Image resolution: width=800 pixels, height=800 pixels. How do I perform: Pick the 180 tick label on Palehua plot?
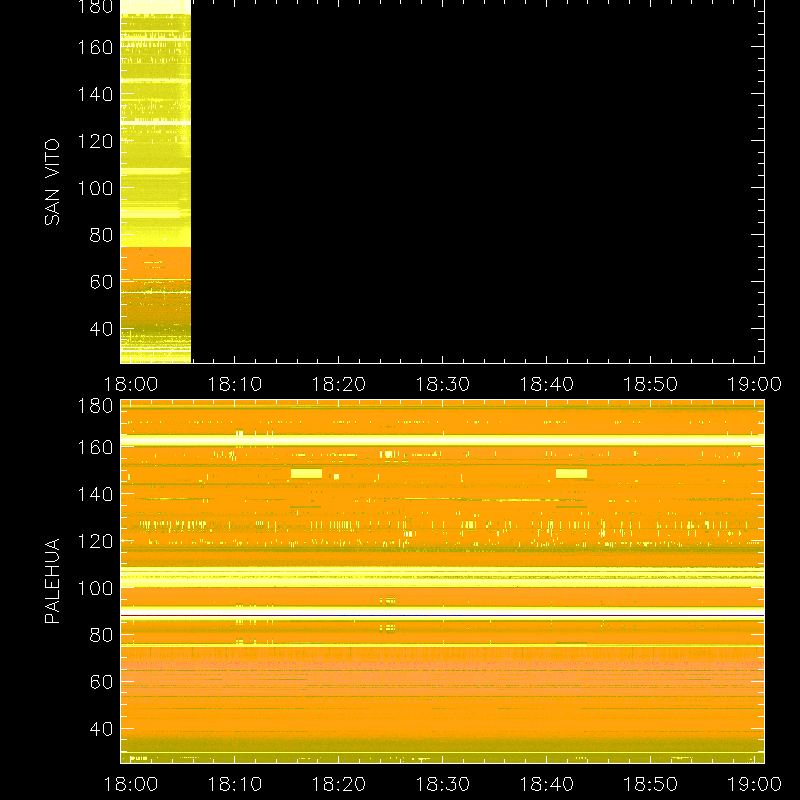click(x=95, y=406)
